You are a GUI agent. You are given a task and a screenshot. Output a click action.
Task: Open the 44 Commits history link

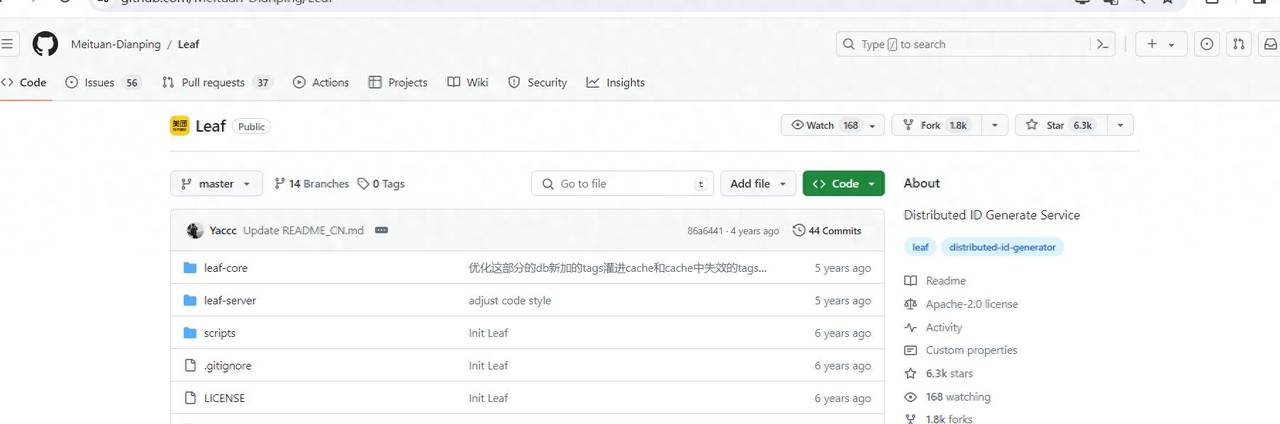[x=827, y=231]
